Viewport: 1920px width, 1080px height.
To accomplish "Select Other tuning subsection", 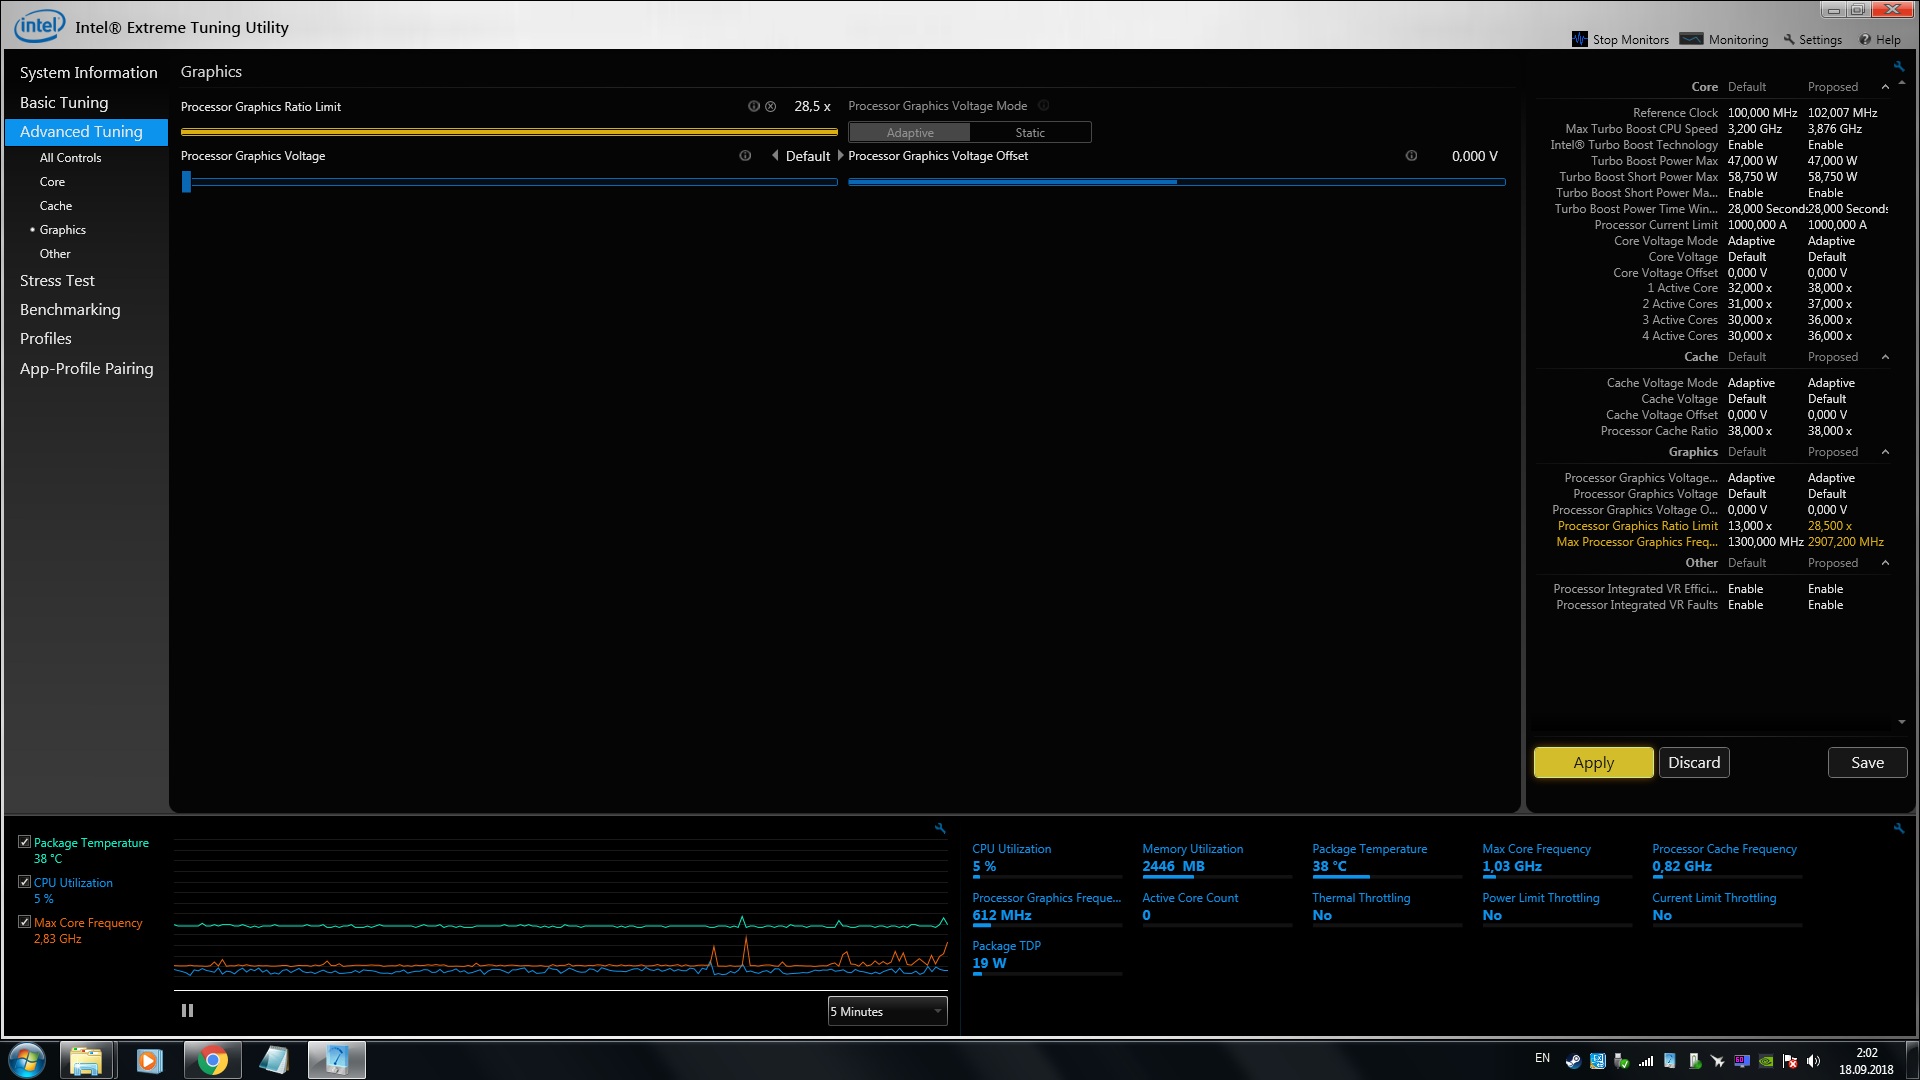I will (x=55, y=254).
